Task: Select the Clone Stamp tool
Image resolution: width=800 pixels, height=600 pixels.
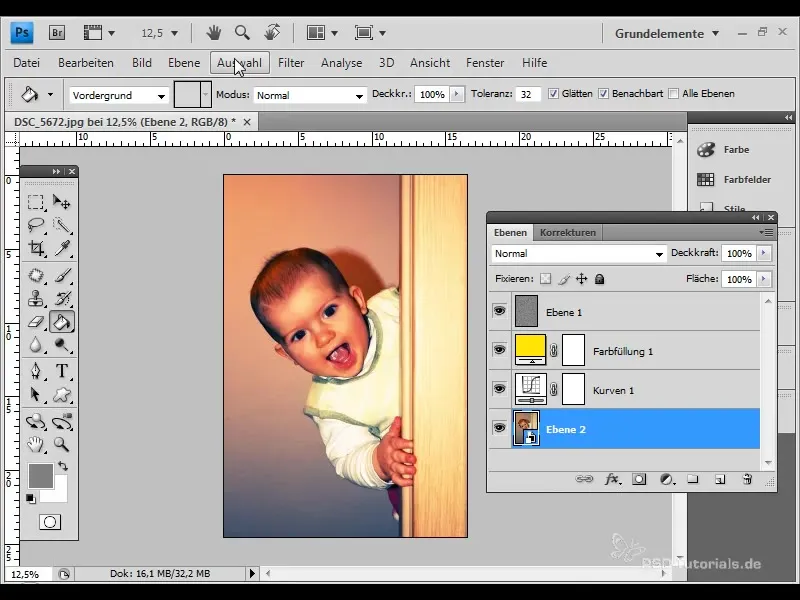Action: point(36,298)
